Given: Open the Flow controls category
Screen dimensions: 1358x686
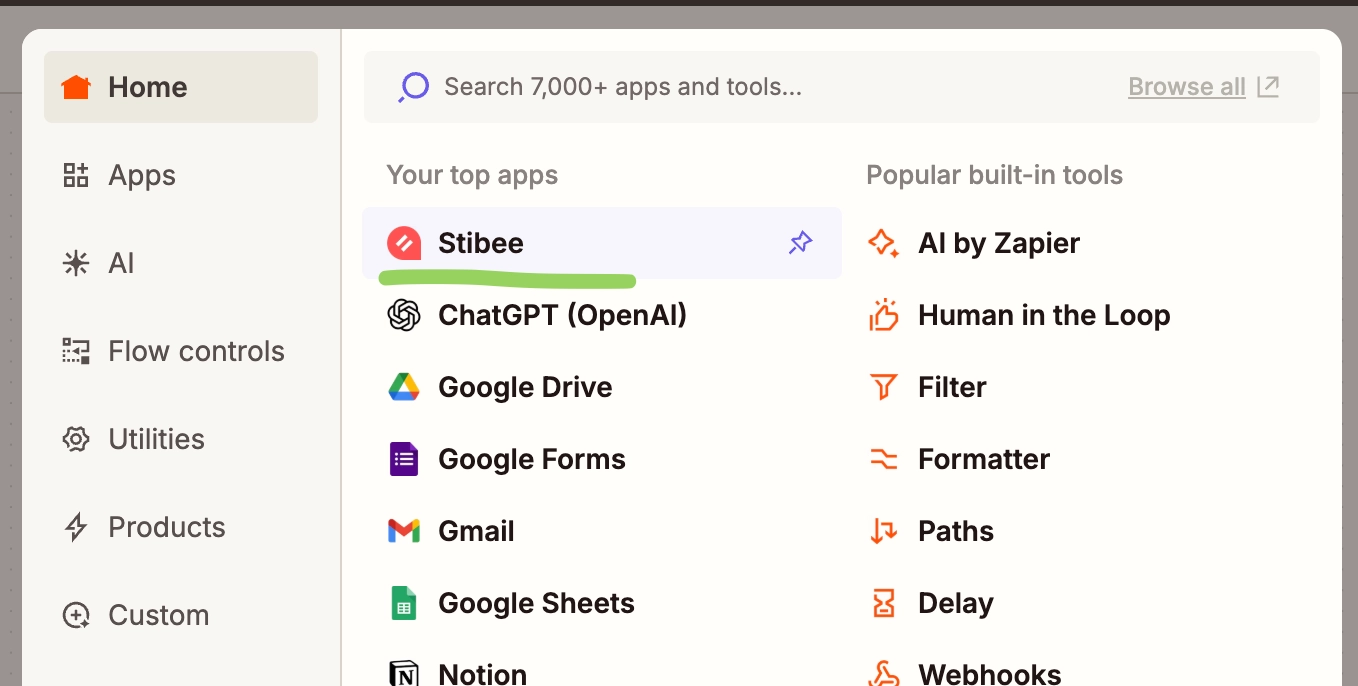Looking at the screenshot, I should pyautogui.click(x=195, y=351).
